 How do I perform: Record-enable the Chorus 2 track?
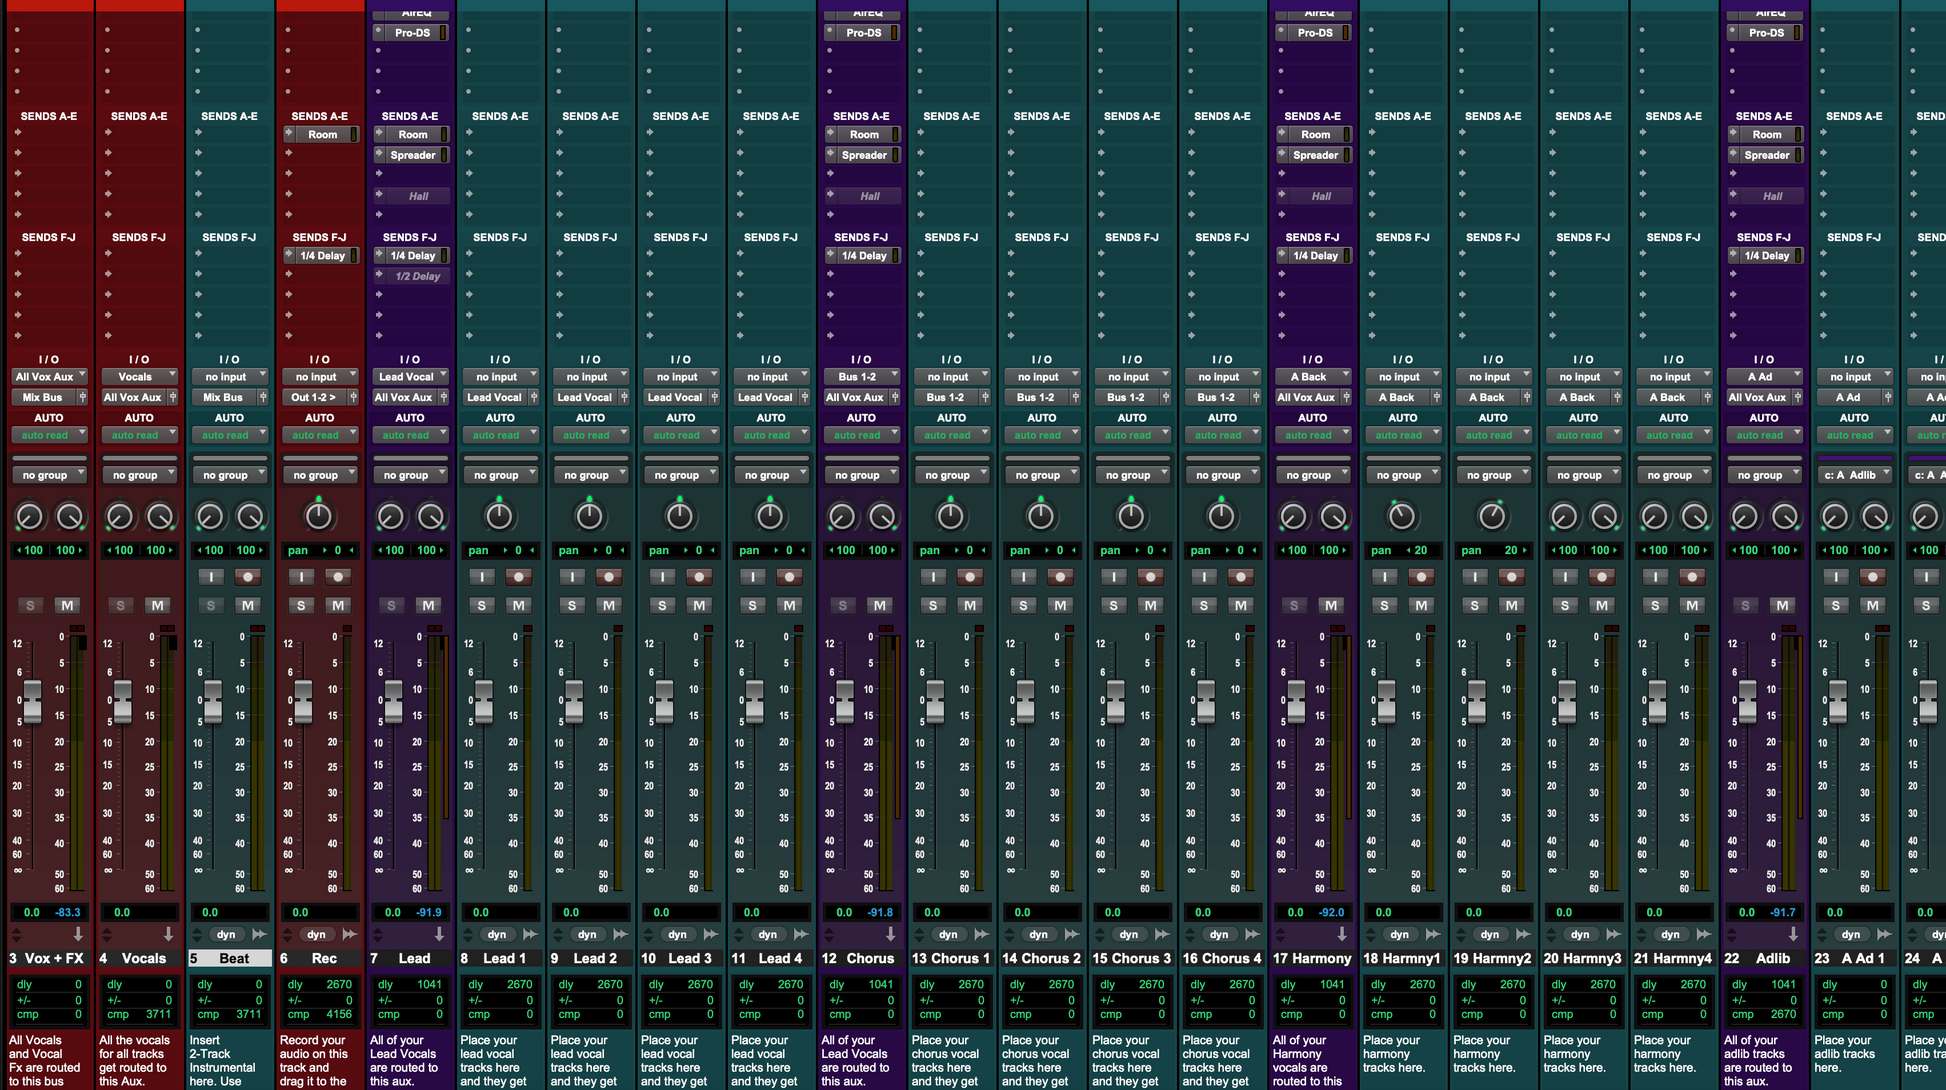(1060, 577)
